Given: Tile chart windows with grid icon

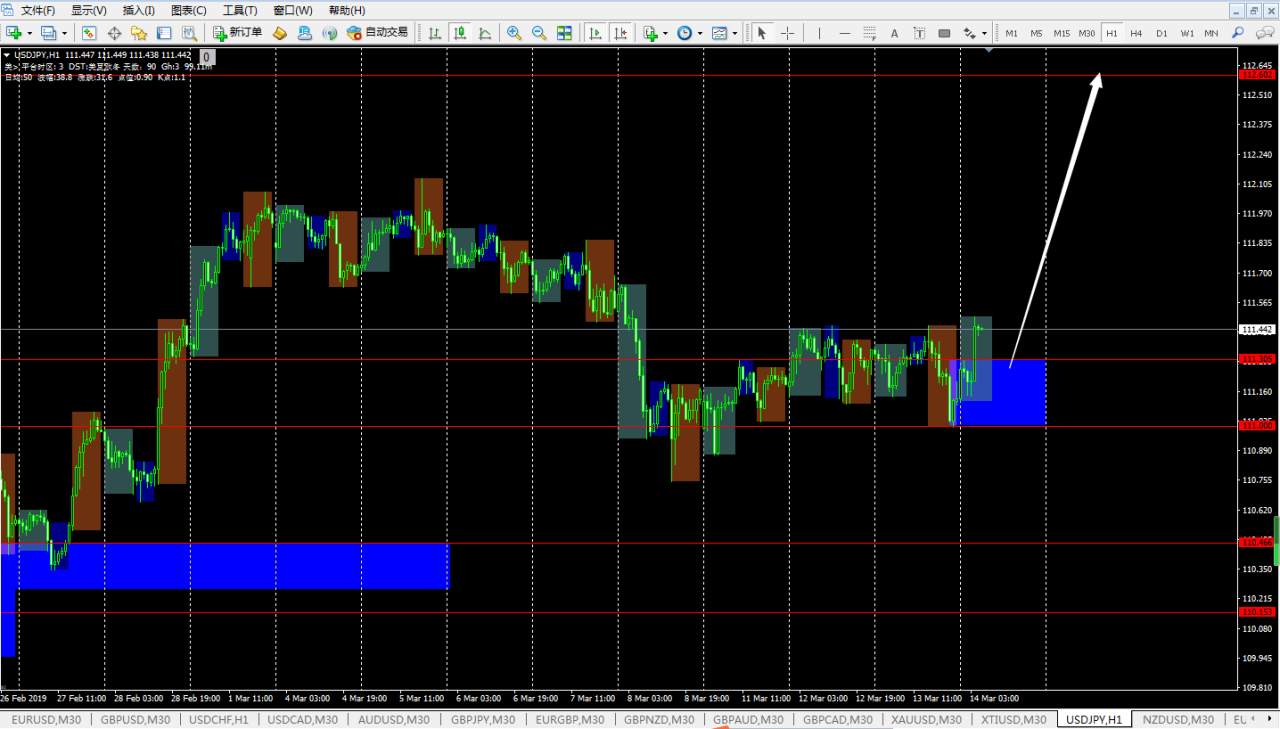Looking at the screenshot, I should tap(564, 33).
